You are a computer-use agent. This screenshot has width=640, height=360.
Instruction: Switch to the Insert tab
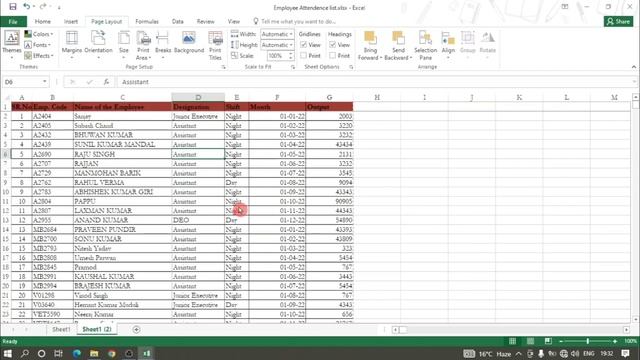click(x=71, y=22)
